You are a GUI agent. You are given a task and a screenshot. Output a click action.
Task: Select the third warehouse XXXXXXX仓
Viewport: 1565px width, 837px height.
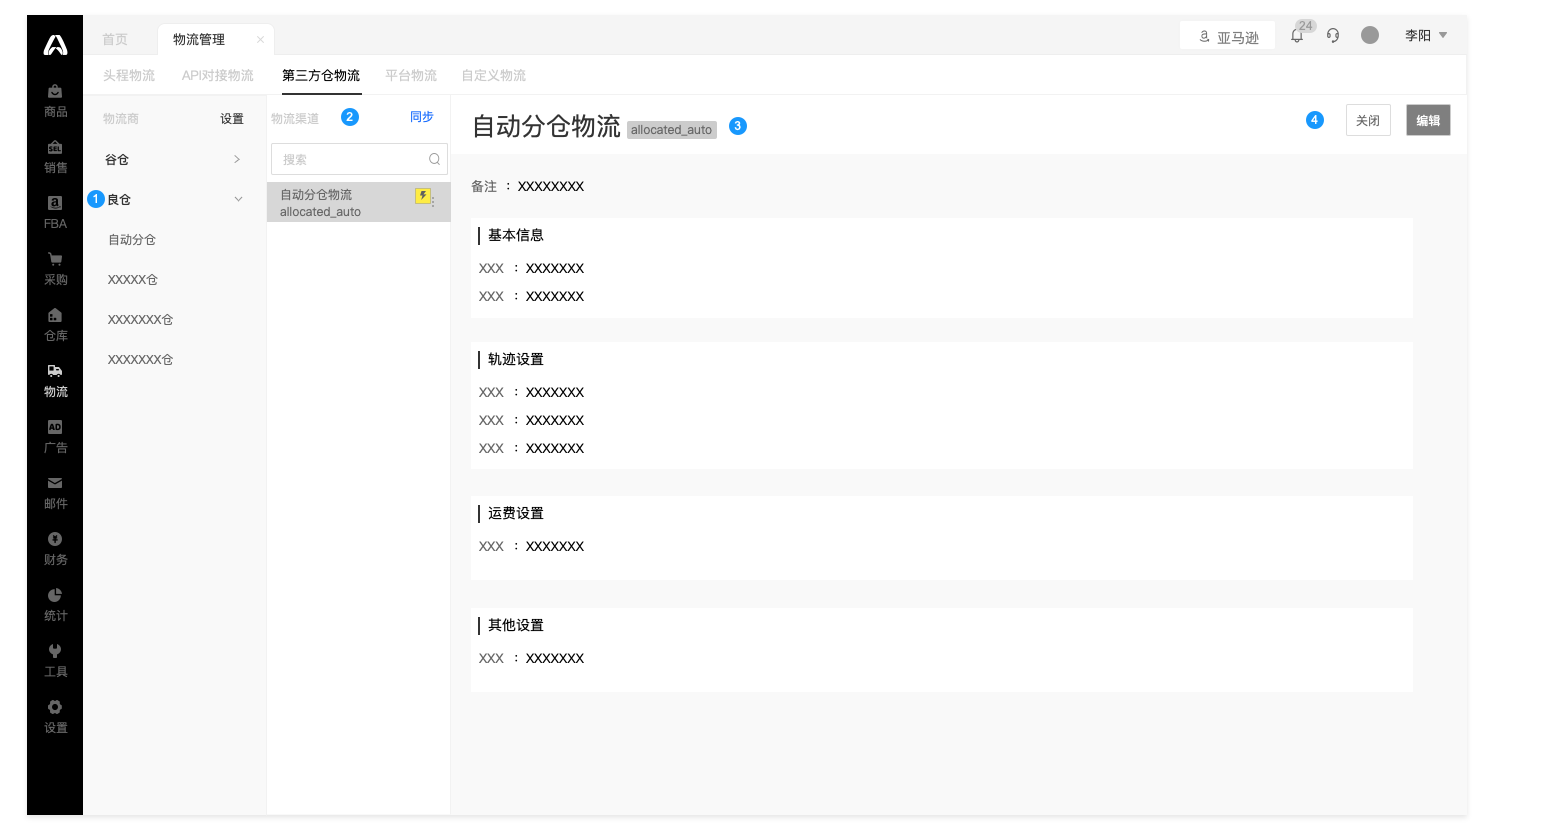point(141,319)
